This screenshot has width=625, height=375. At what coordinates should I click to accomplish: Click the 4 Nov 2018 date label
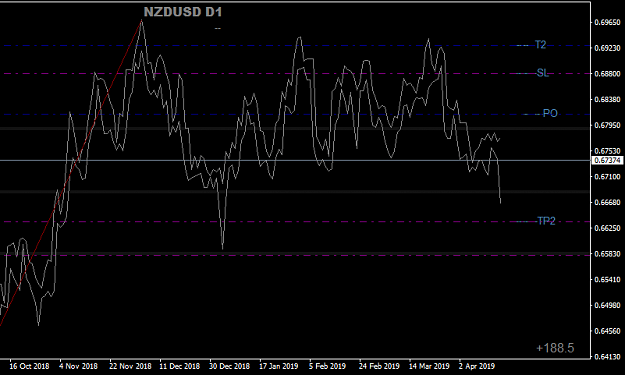tap(79, 366)
